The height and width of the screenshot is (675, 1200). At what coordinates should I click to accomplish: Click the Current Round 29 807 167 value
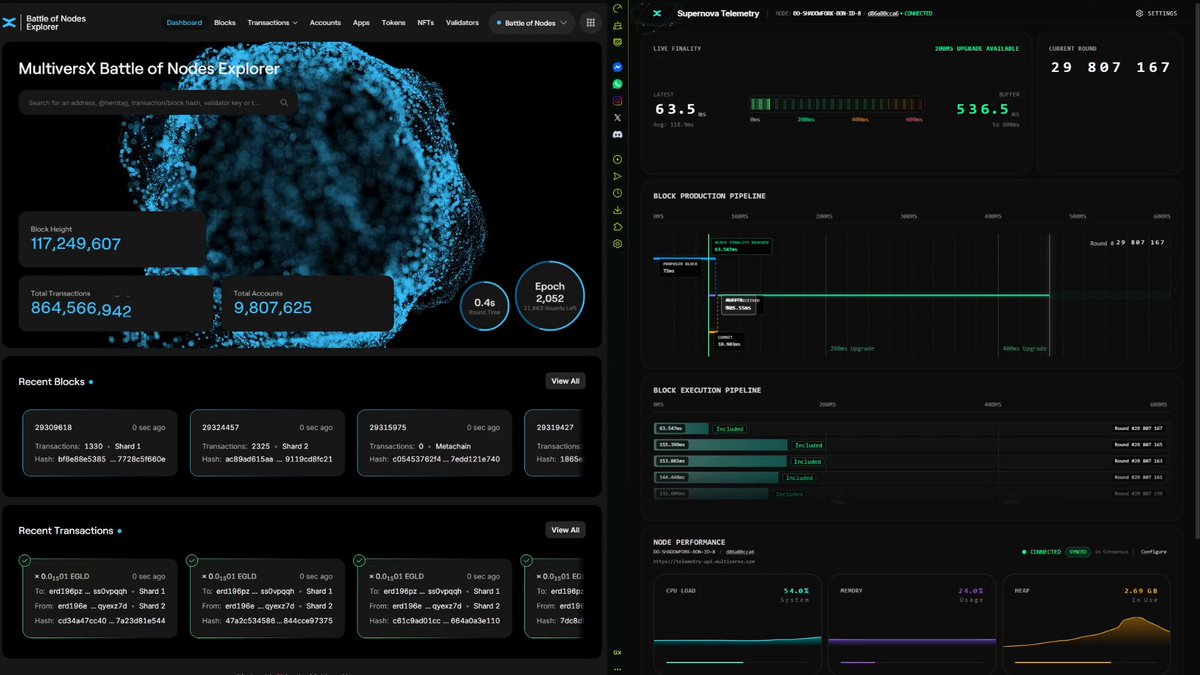pyautogui.click(x=1110, y=67)
